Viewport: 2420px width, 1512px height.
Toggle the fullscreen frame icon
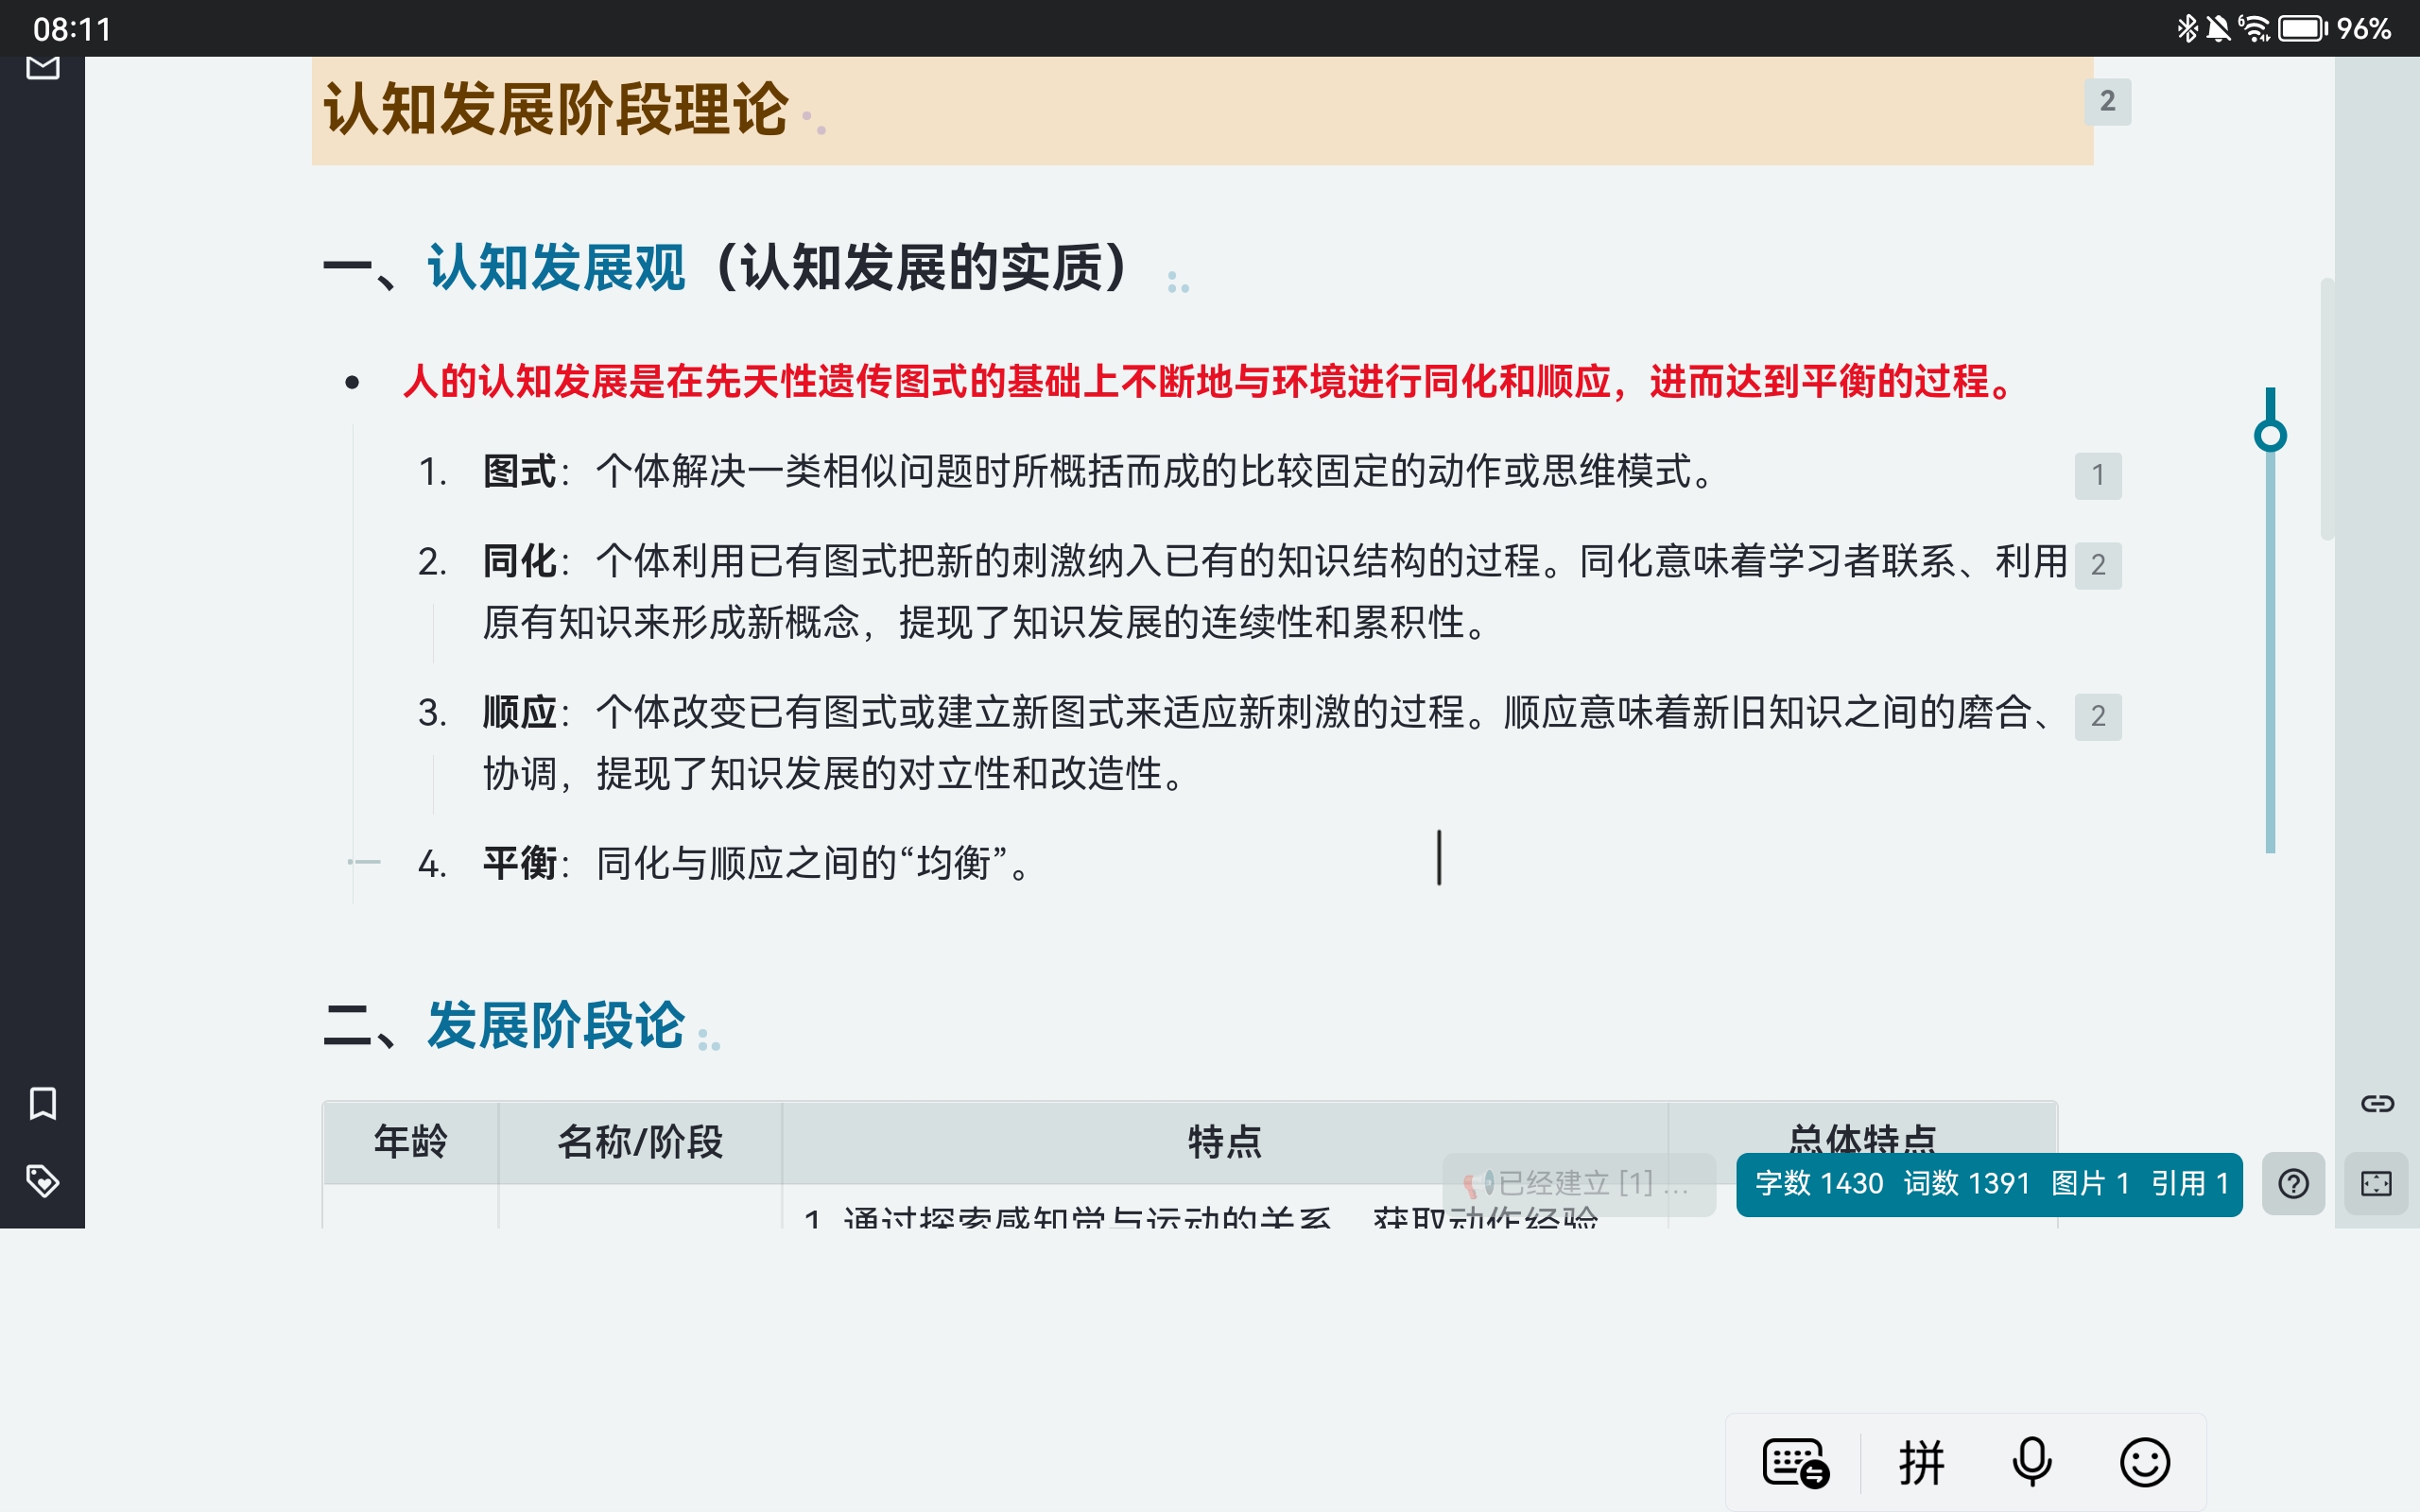pyautogui.click(x=2376, y=1184)
